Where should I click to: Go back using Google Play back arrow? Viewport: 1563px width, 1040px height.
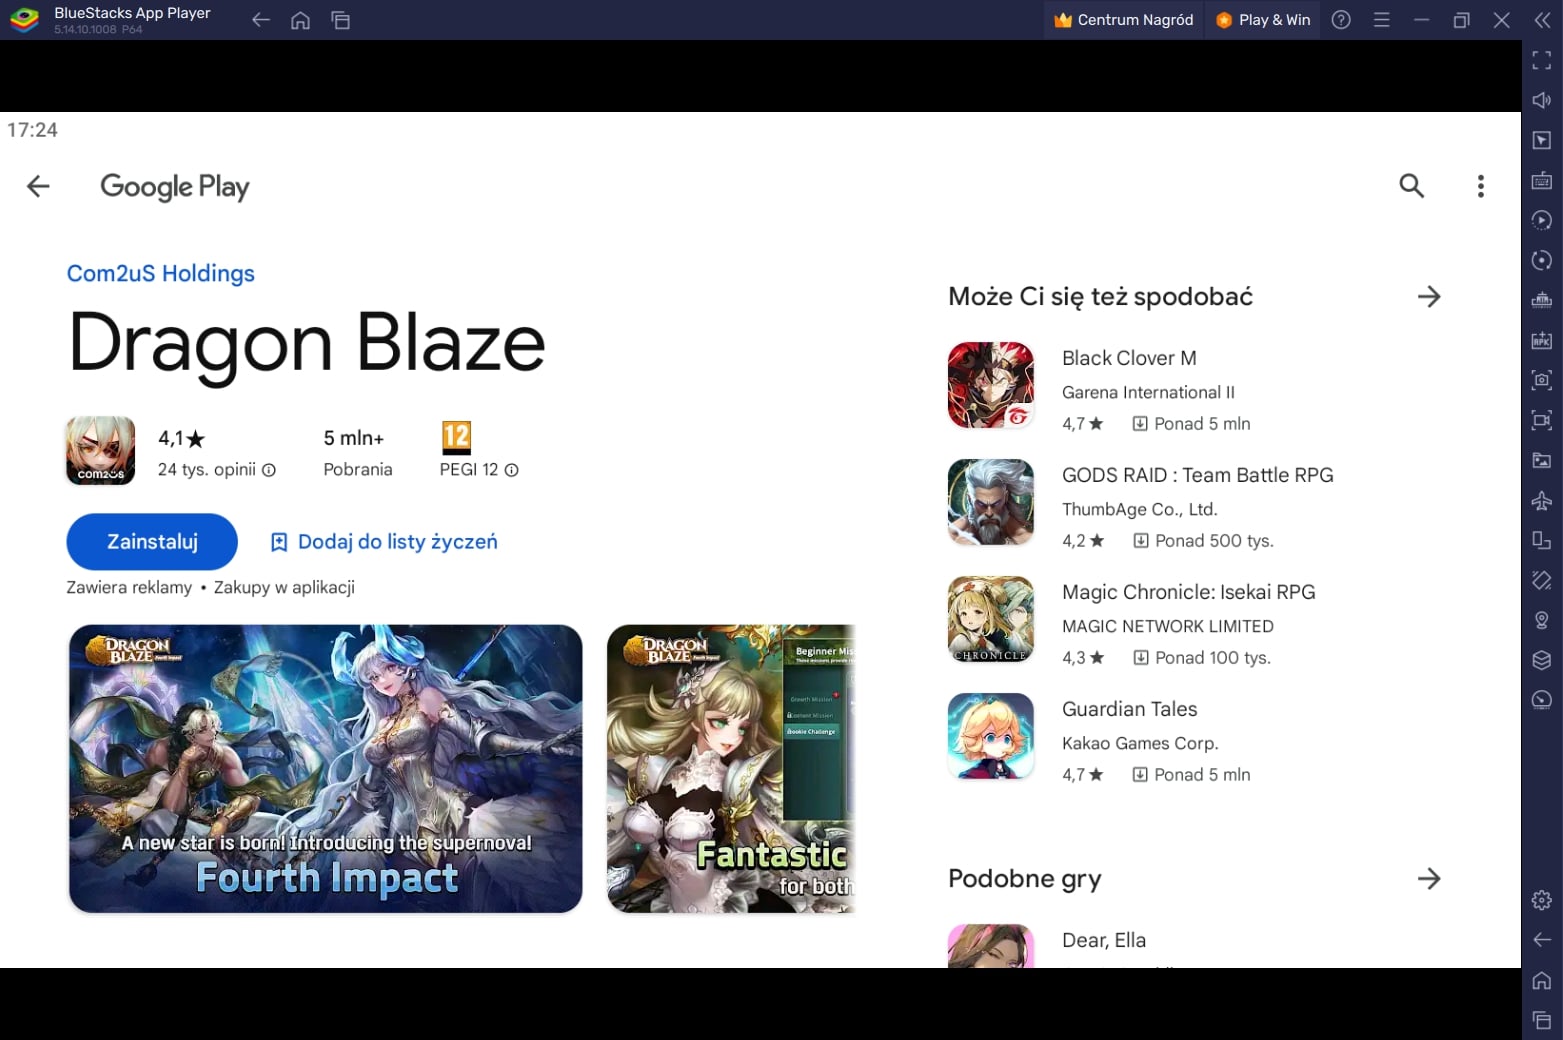[38, 186]
